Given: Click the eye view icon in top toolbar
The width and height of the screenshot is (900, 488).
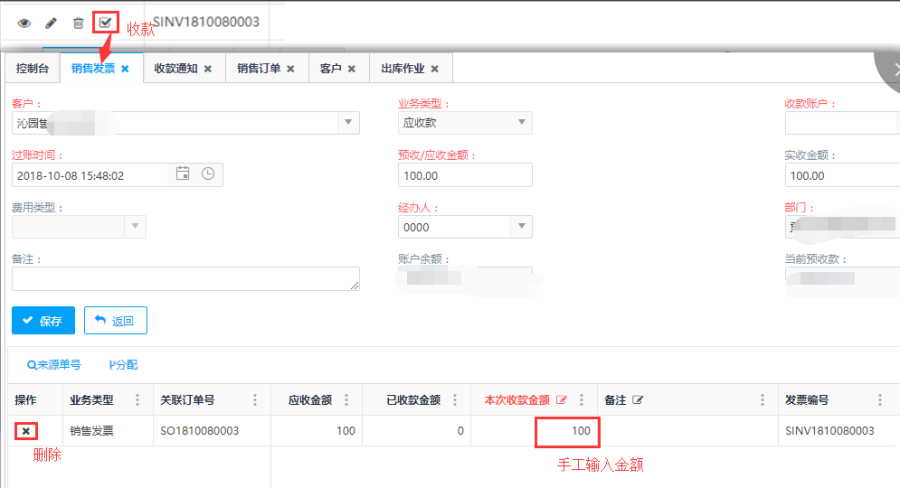Looking at the screenshot, I should 24,22.
